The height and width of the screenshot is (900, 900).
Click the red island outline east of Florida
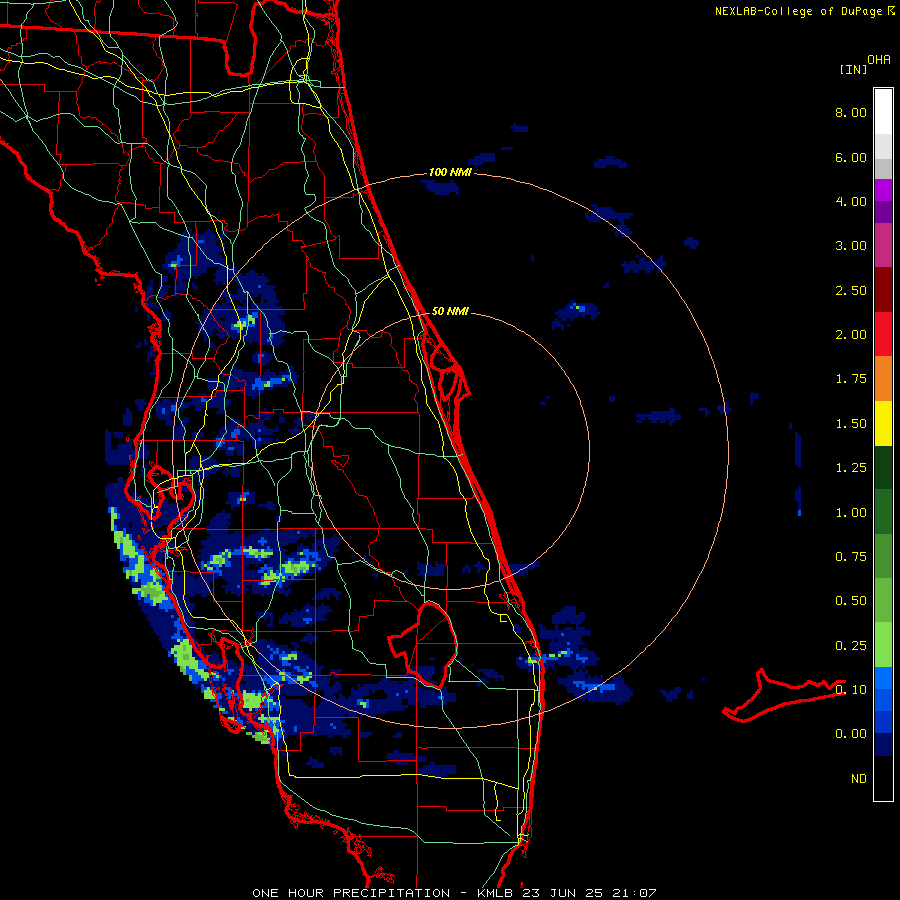click(783, 695)
